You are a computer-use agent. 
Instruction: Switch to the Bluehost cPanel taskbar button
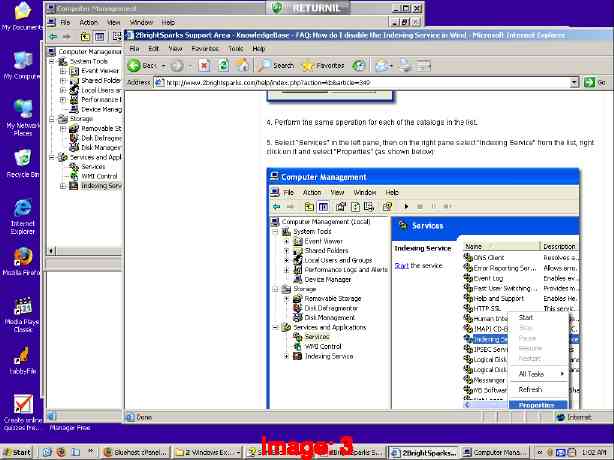(136, 452)
